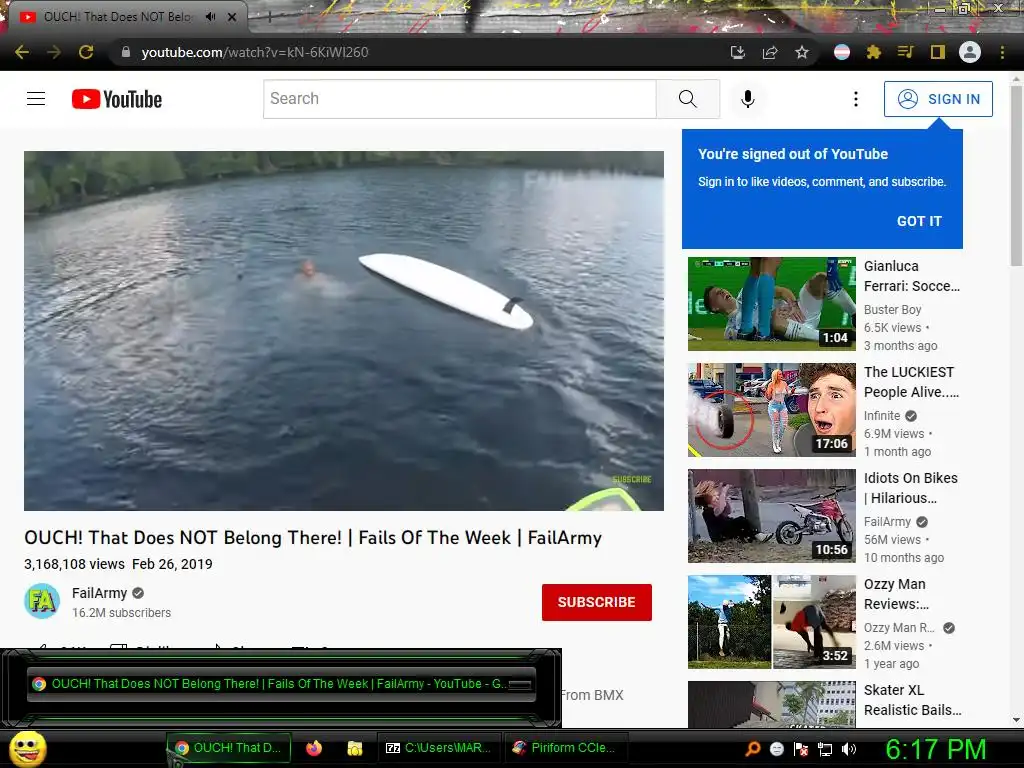1024x768 pixels.
Task: Click the red SUBSCRIBE button
Action: click(597, 602)
